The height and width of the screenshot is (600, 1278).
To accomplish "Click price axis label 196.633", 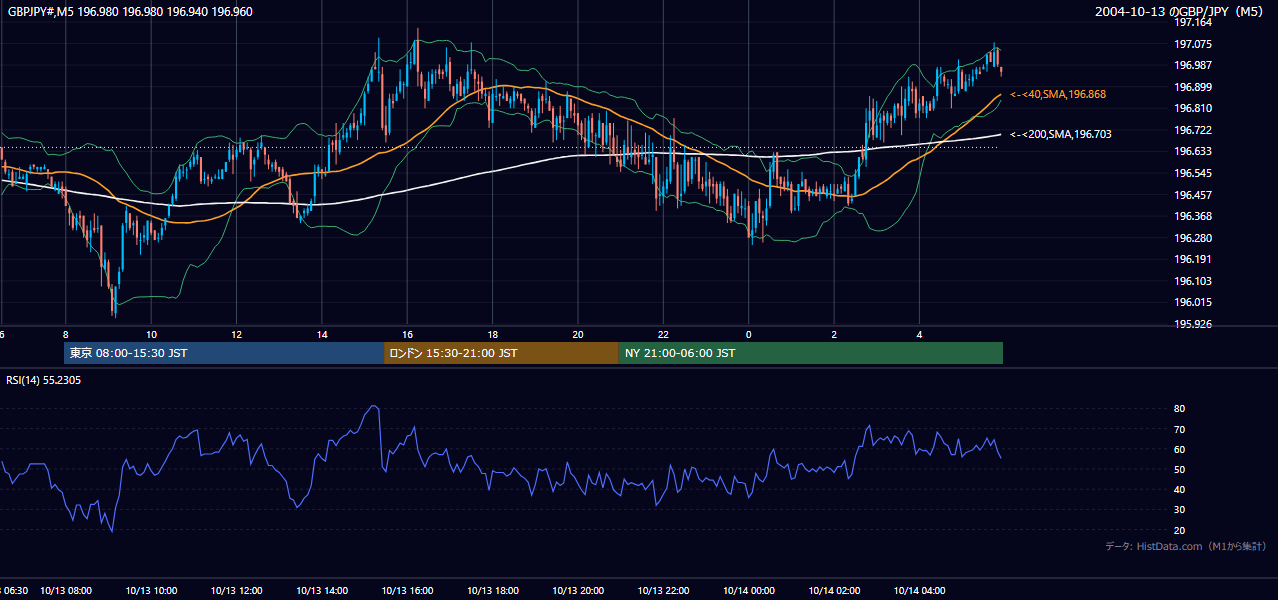I will point(1194,152).
